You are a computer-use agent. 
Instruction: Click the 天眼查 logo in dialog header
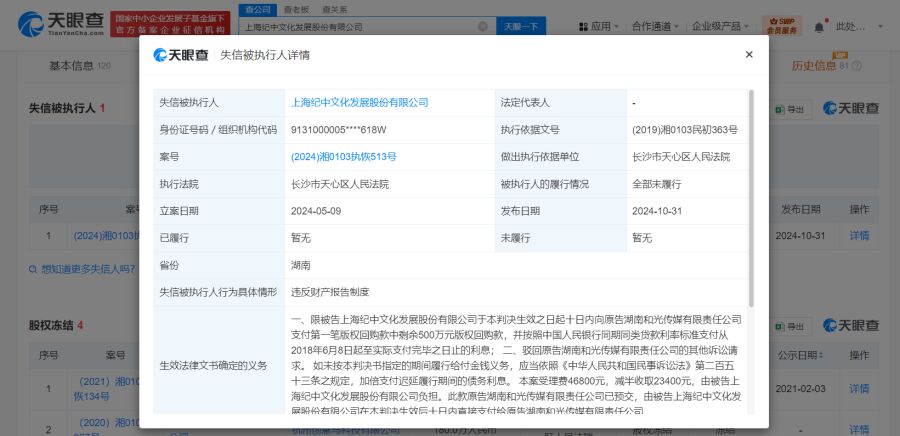click(x=180, y=55)
